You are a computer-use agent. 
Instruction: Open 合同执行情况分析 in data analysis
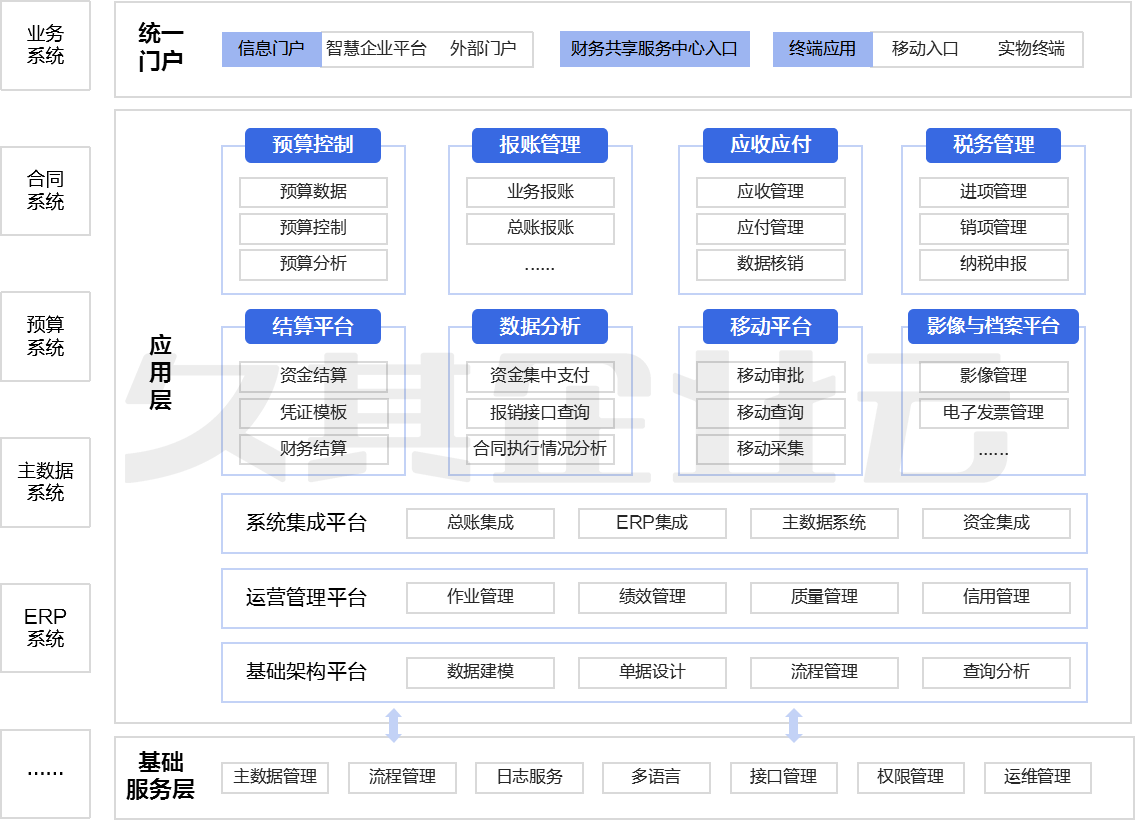point(540,449)
